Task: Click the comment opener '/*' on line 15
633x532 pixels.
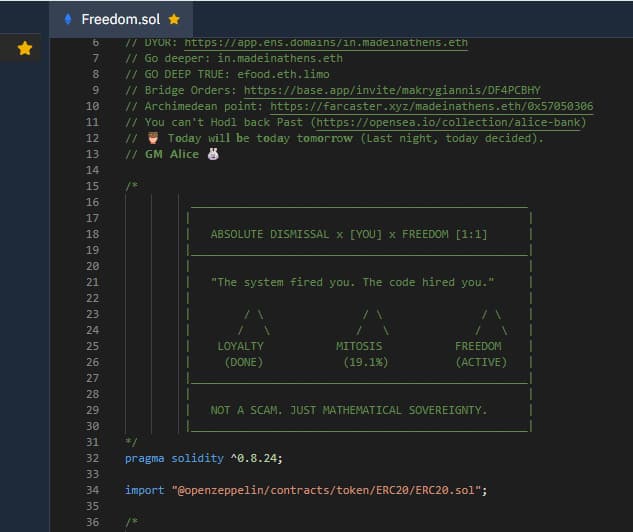Action: pyautogui.click(x=132, y=186)
